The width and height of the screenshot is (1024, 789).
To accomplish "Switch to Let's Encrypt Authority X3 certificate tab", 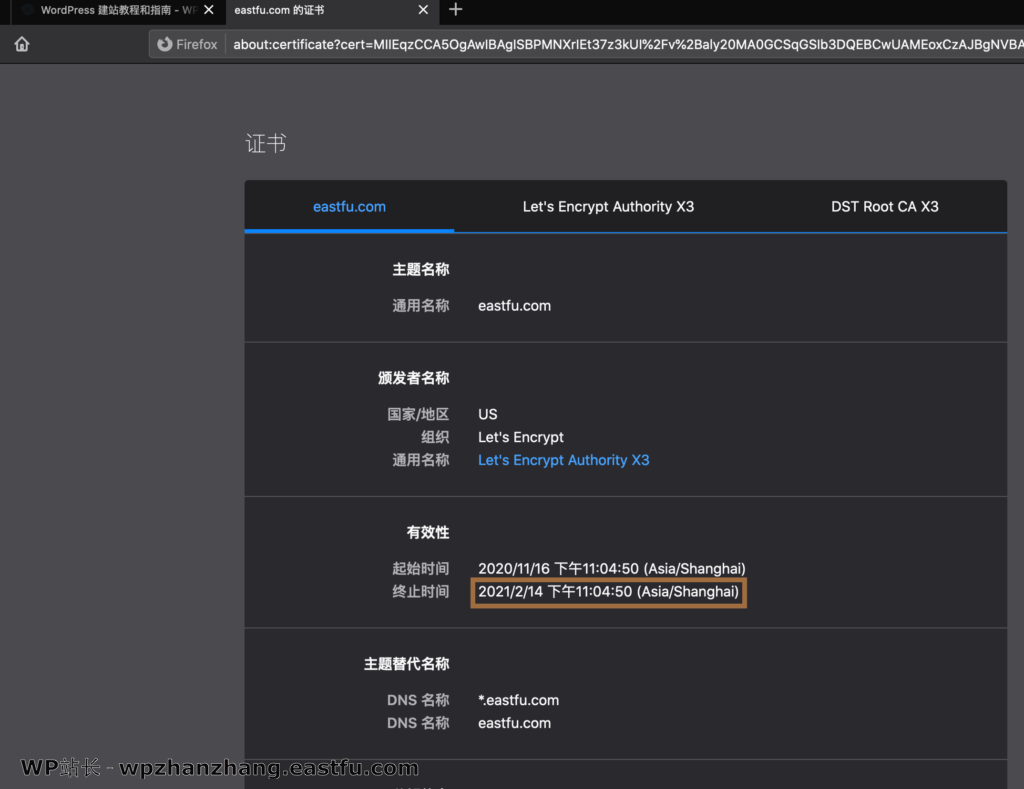I will (608, 207).
